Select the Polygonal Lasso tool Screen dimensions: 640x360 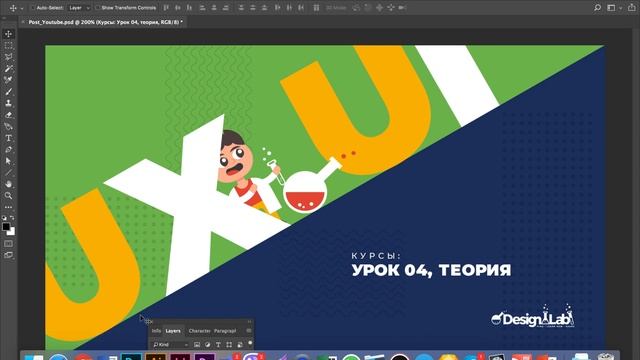(x=9, y=57)
